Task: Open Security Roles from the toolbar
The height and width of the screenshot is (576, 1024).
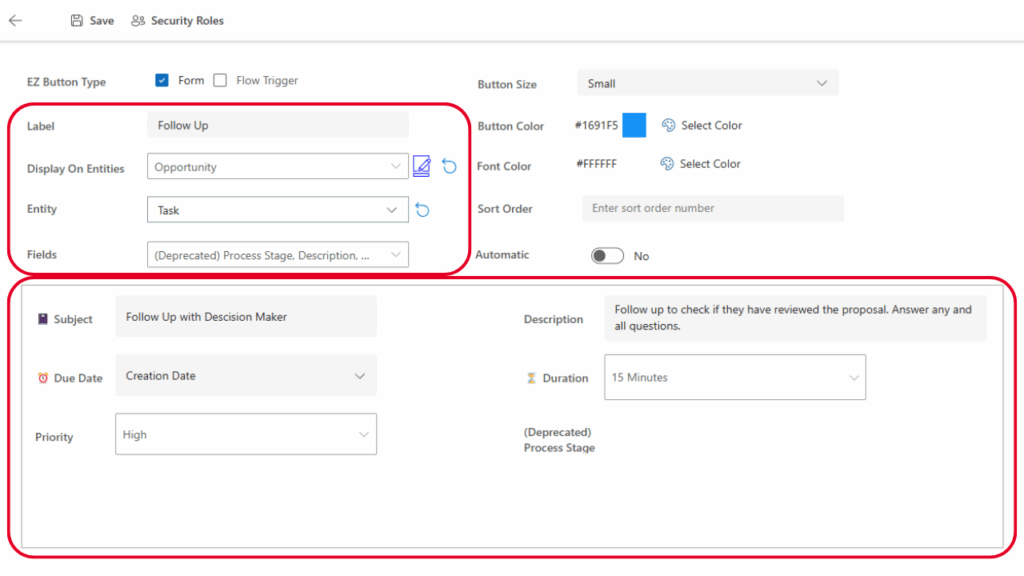Action: pos(177,21)
